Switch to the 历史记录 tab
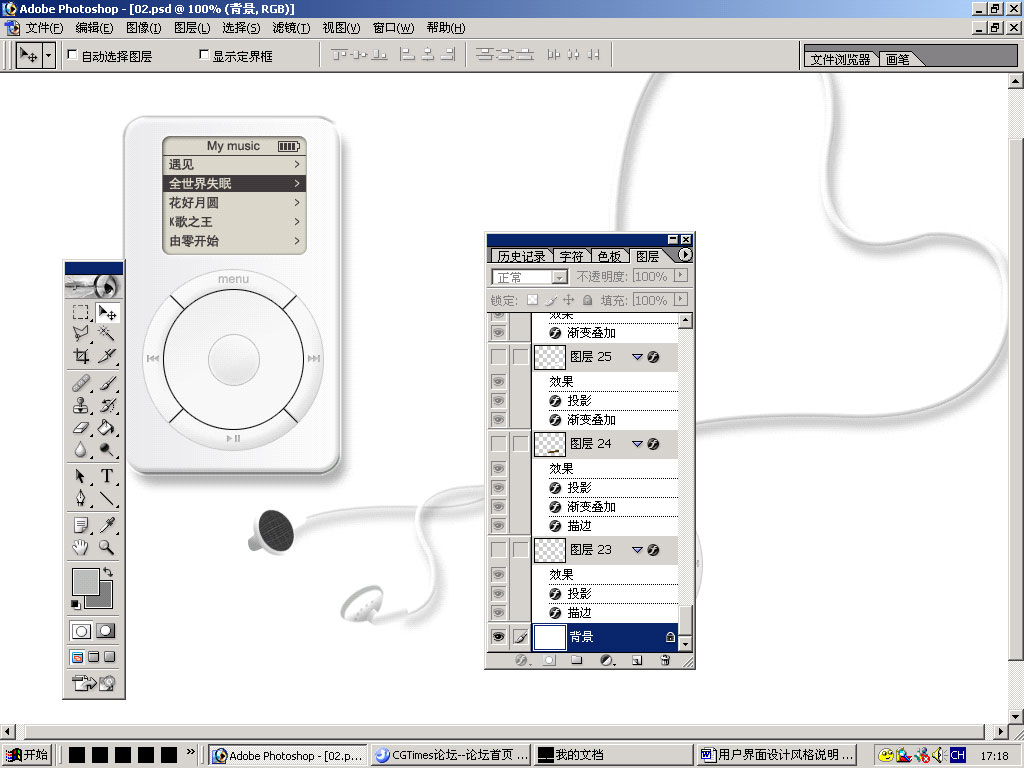 point(521,256)
